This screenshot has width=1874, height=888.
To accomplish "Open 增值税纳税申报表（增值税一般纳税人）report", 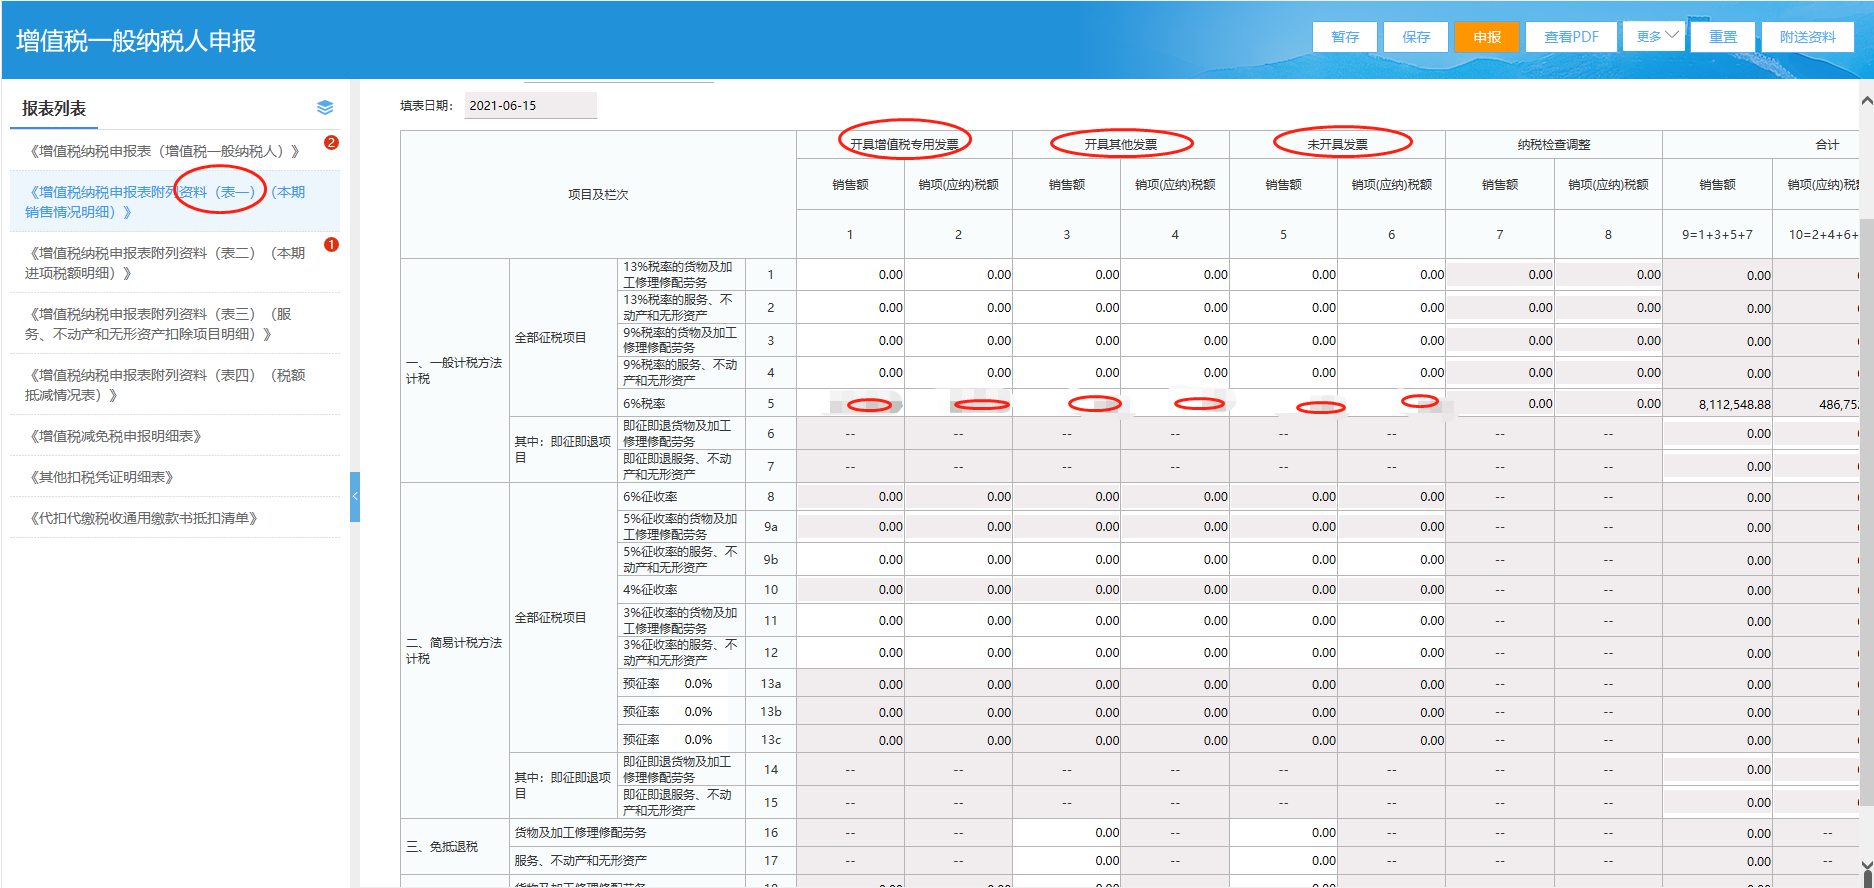I will pos(165,151).
